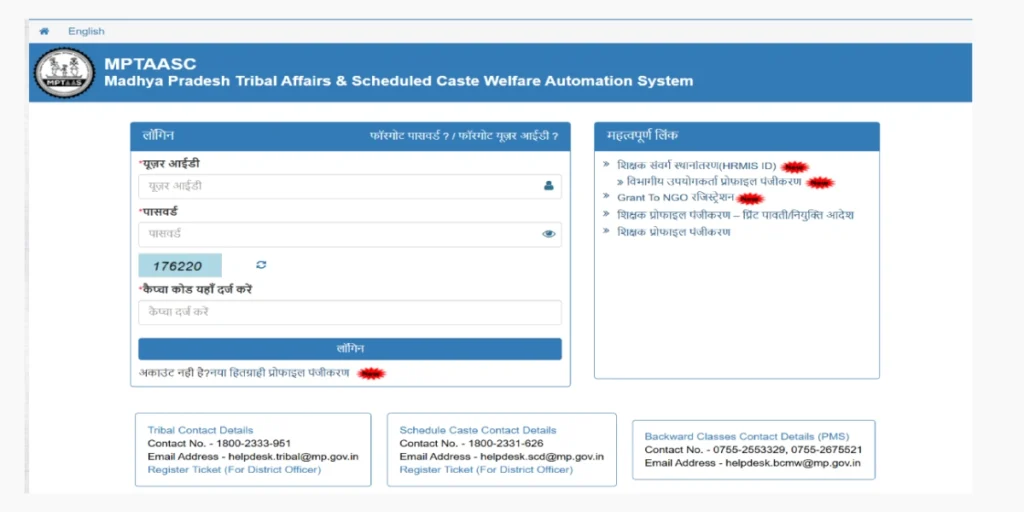Open Grant To NGO रजिस्ट्रेशन link

point(675,197)
